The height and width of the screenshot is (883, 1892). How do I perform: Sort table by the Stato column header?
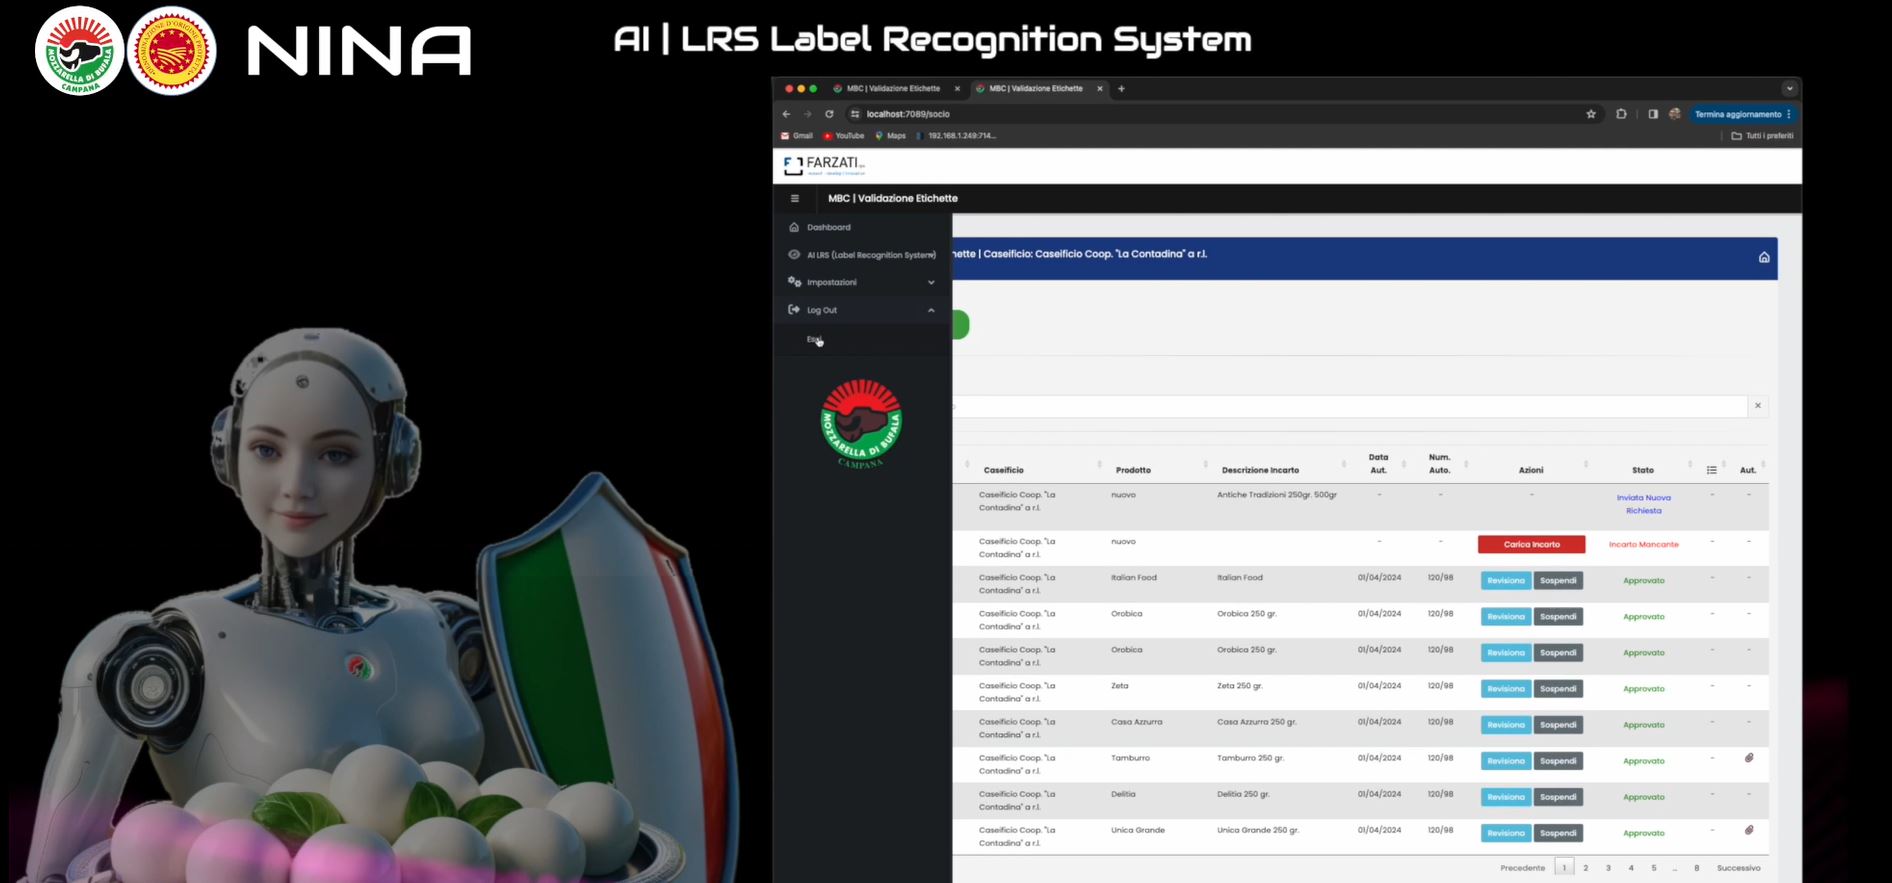[x=1643, y=470]
